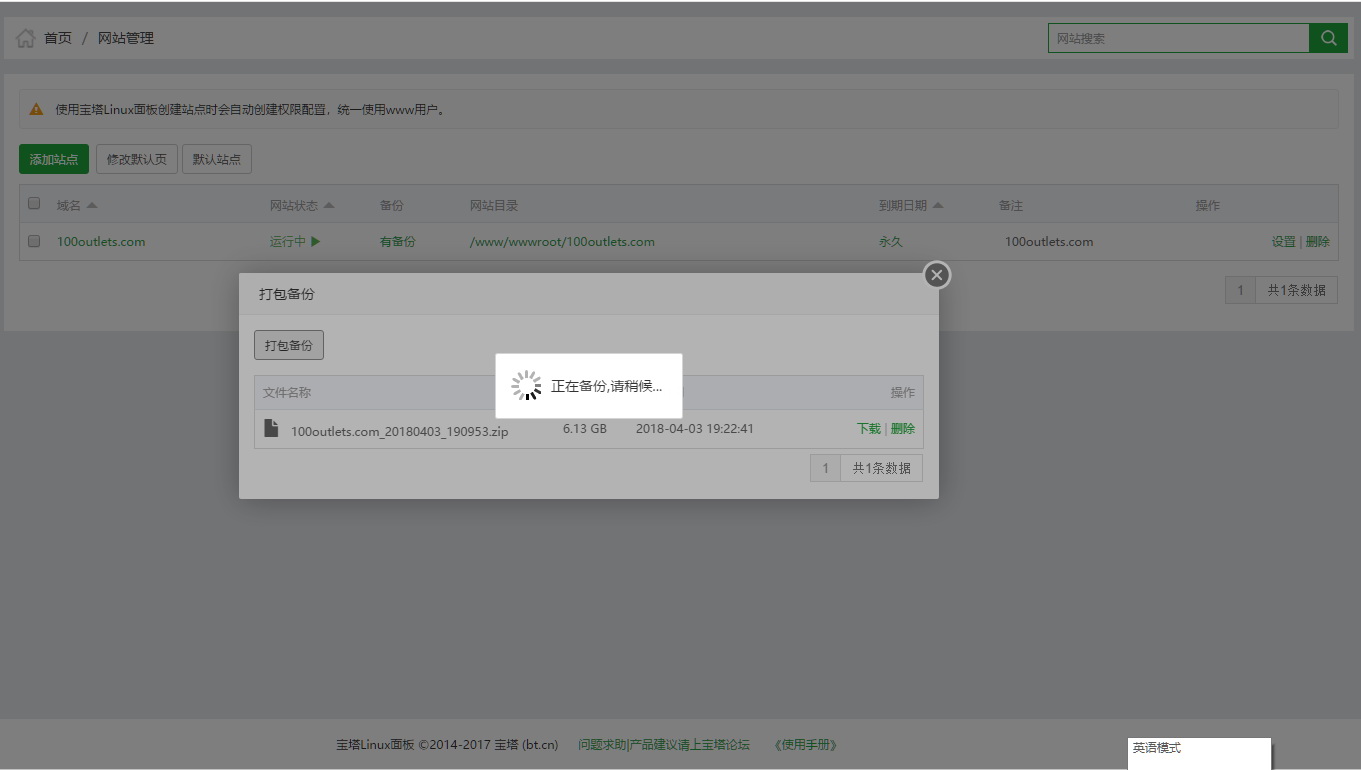Image resolution: width=1361 pixels, height=770 pixels.
Task: Click page 1 in the dialog pagination
Action: click(825, 467)
